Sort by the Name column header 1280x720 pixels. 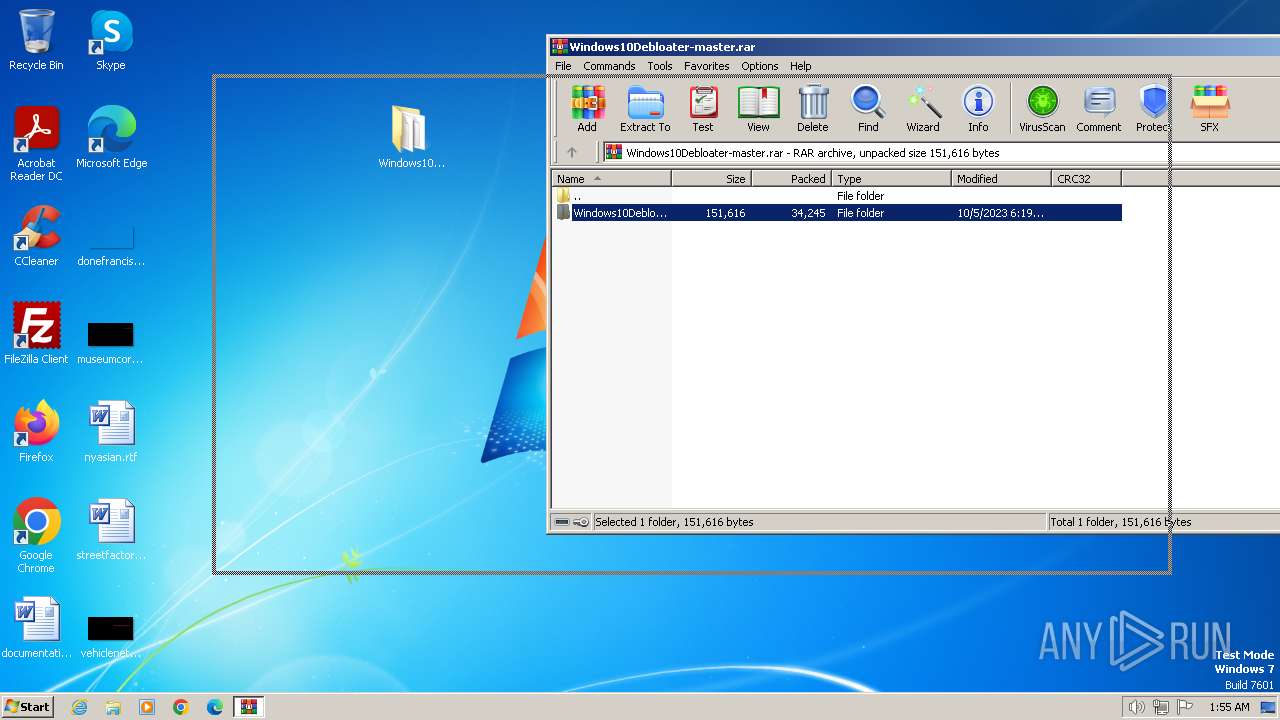click(x=612, y=179)
